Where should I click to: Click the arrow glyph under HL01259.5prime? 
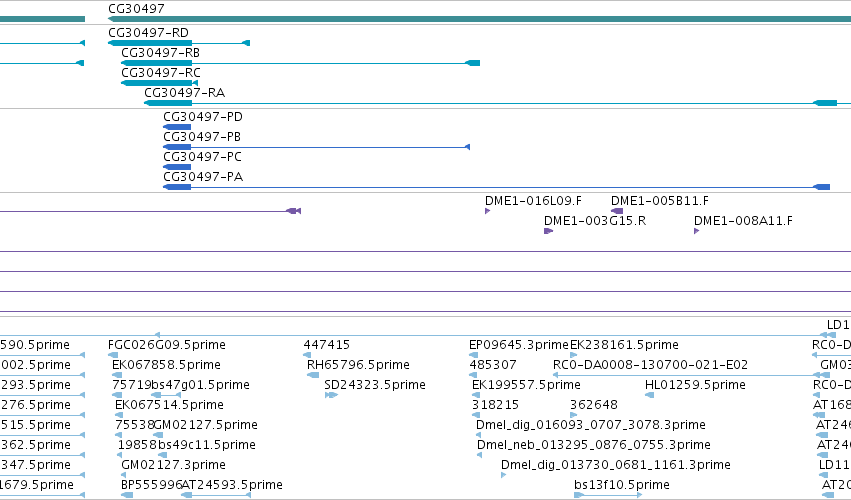click(x=649, y=395)
